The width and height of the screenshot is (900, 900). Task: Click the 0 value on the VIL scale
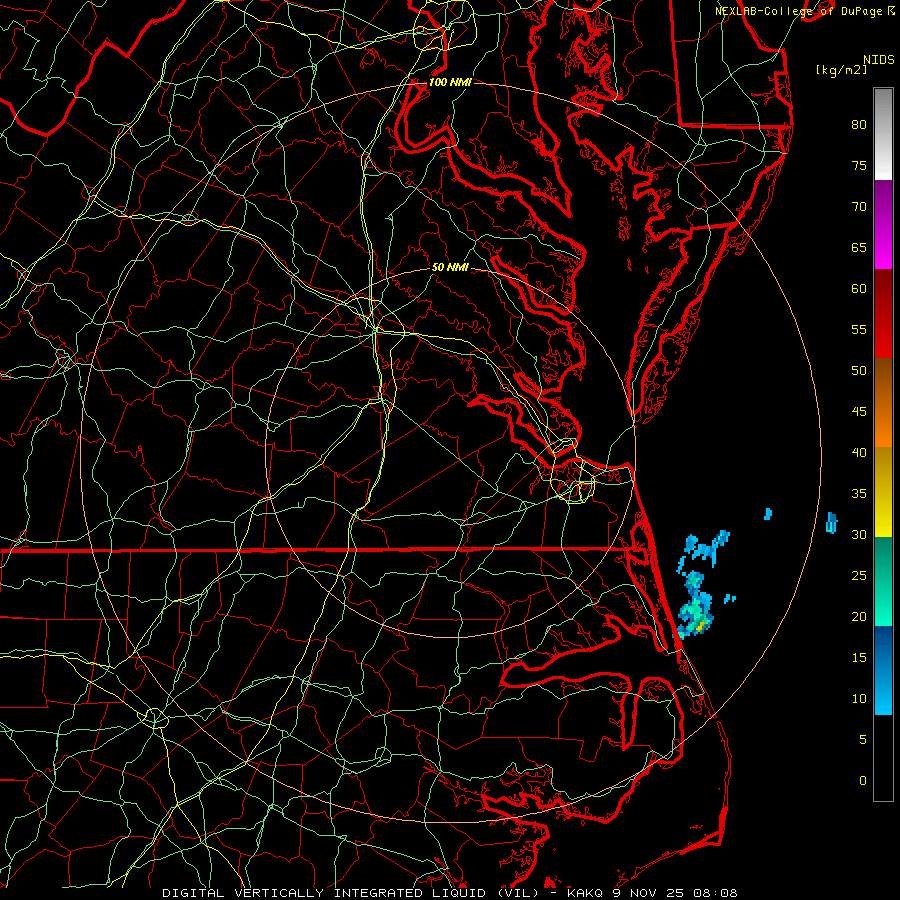tap(863, 781)
